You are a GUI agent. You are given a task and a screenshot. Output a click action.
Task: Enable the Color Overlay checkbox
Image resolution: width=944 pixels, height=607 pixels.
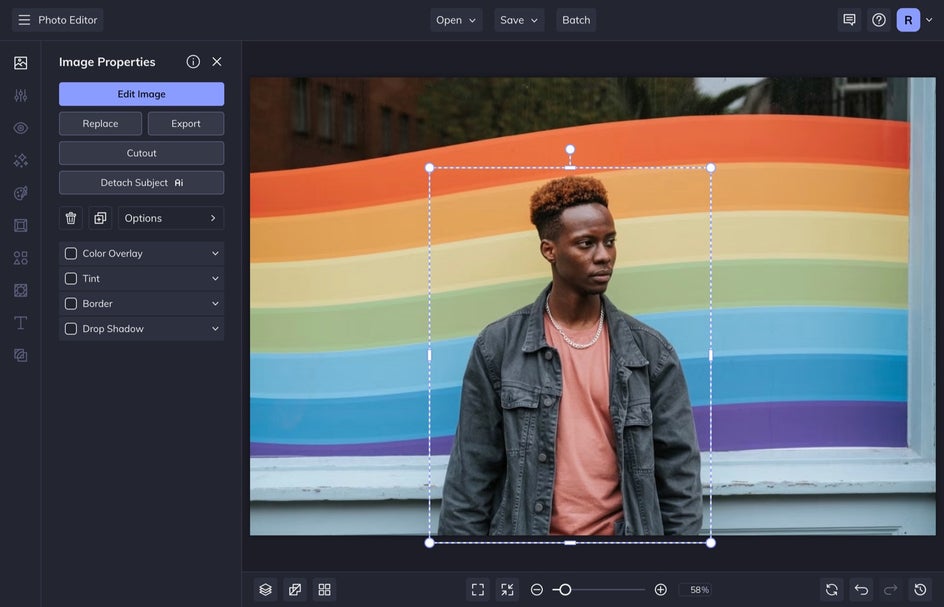[71, 254]
